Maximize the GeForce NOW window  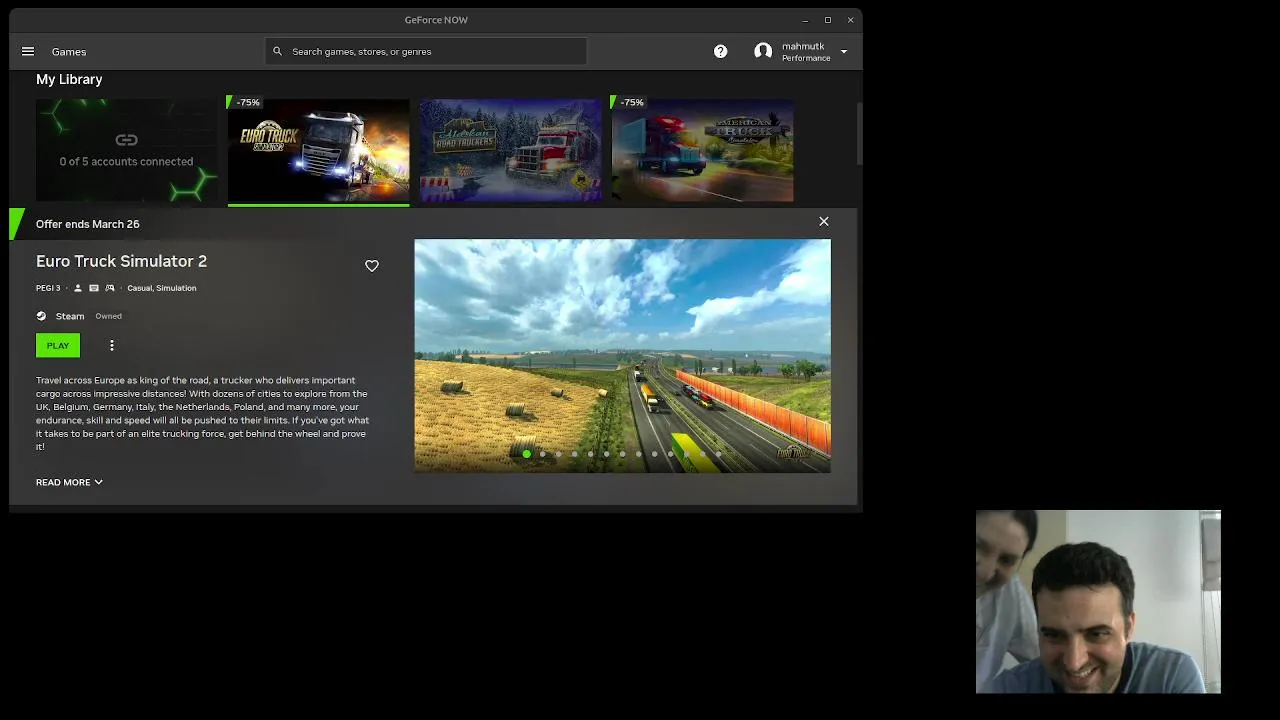[828, 20]
